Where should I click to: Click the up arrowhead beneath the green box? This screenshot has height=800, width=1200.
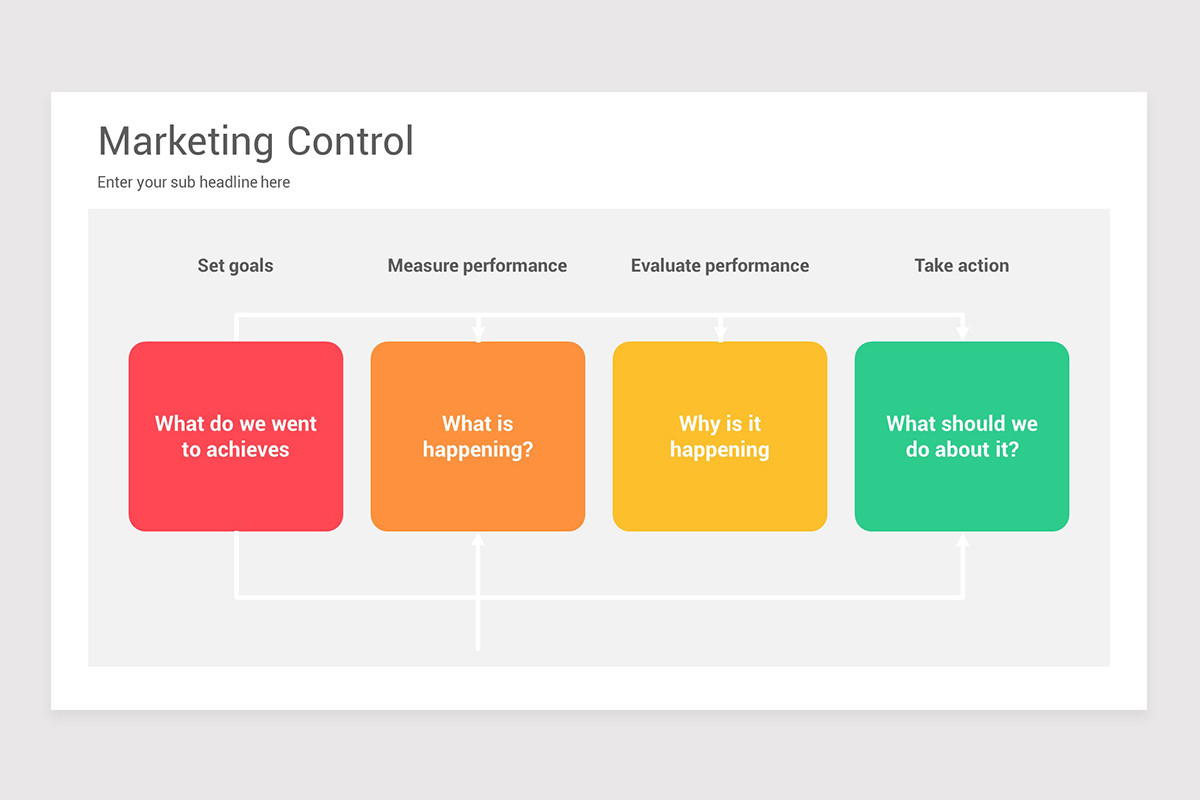(963, 540)
